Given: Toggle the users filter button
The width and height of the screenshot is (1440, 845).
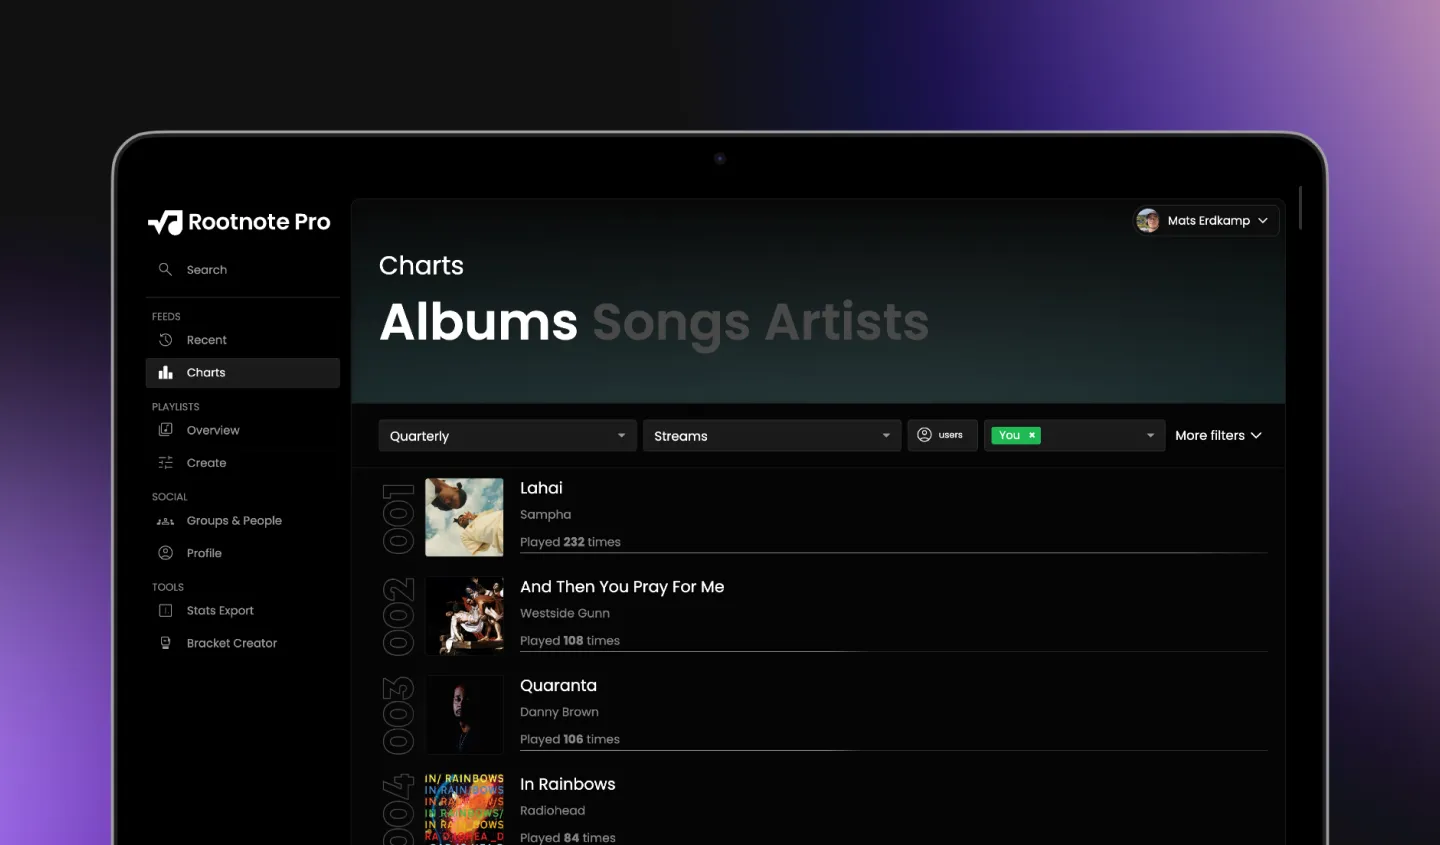Looking at the screenshot, I should coord(942,435).
